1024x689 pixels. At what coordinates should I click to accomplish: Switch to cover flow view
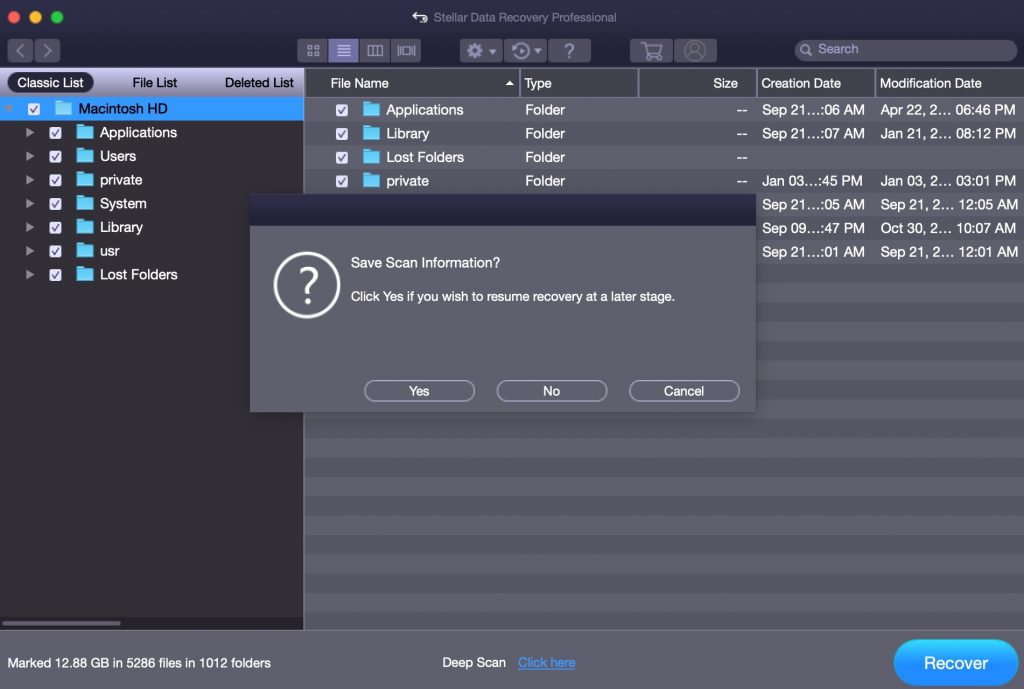pos(406,50)
